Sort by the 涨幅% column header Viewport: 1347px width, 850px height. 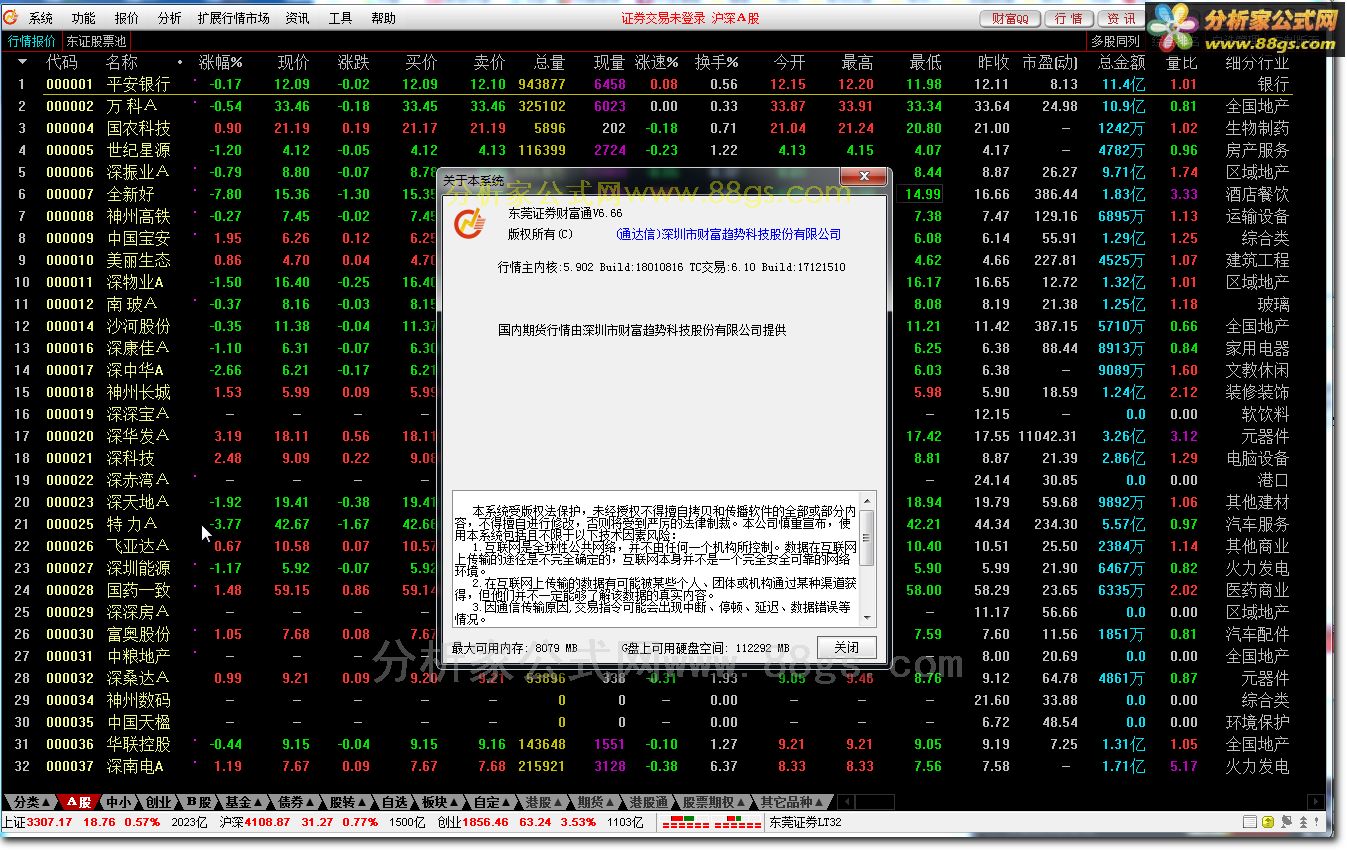coord(220,62)
